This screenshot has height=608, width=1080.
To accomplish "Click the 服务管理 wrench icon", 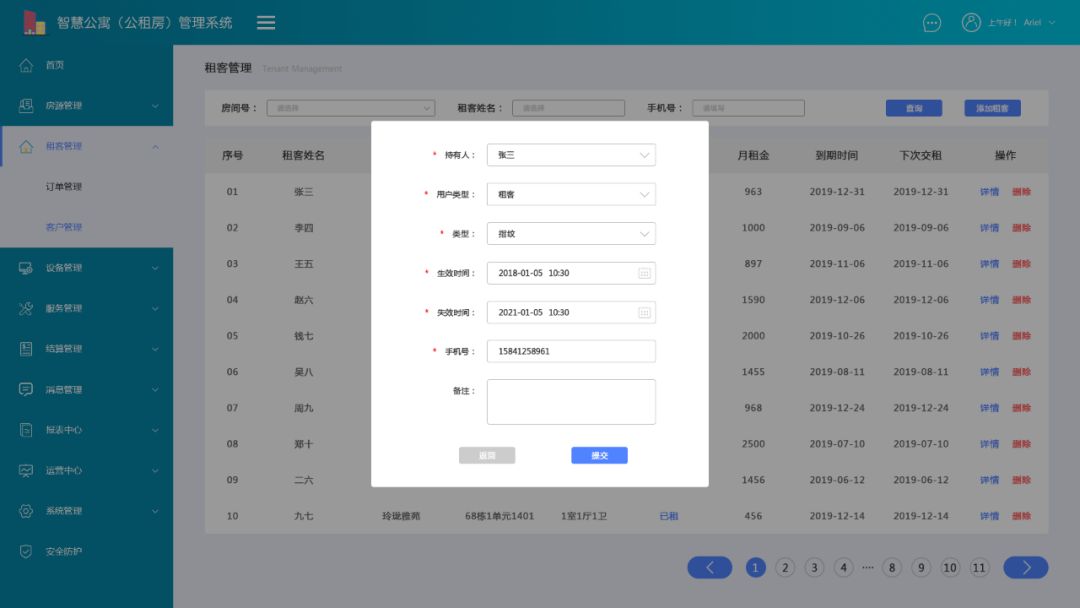I will (27, 308).
